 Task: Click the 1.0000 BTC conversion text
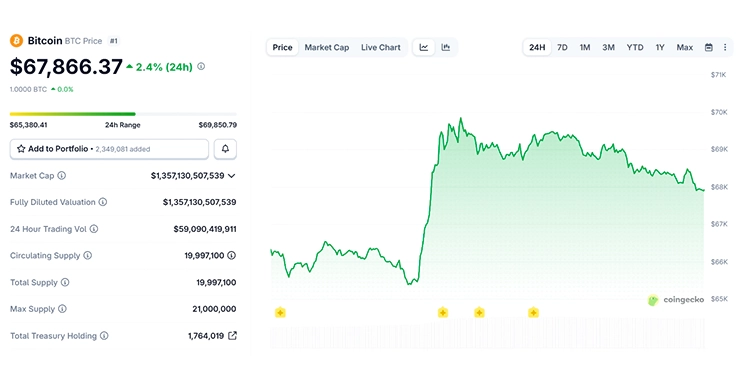28,89
